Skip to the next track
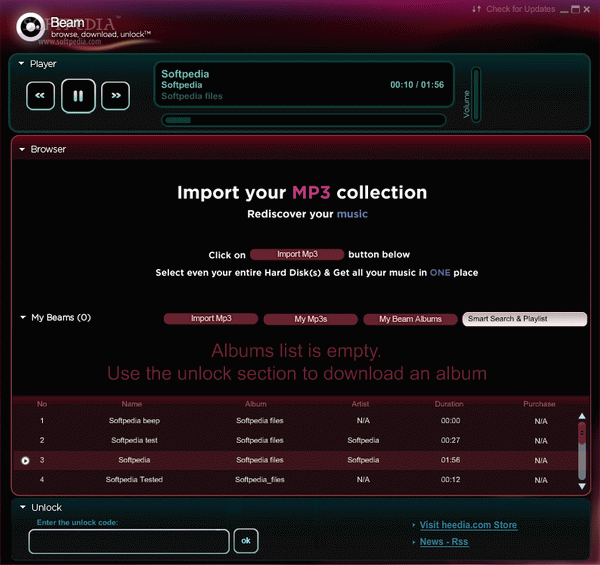The height and width of the screenshot is (565, 600). (116, 96)
